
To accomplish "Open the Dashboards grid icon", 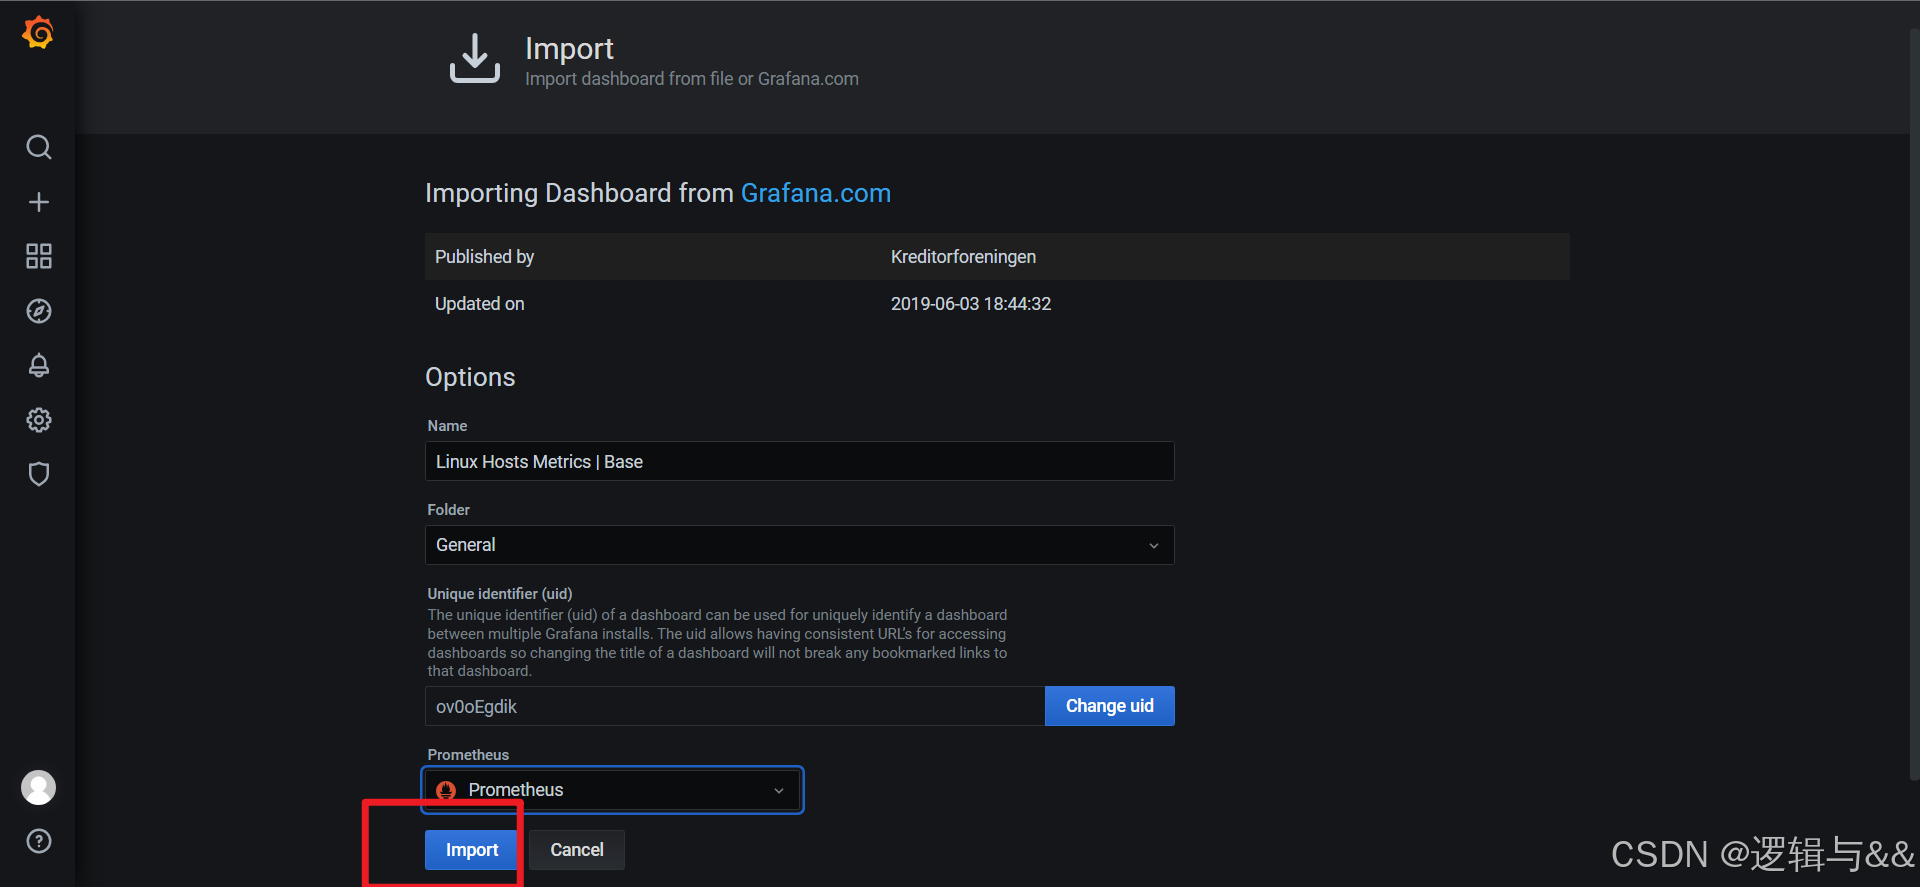I will (x=38, y=256).
